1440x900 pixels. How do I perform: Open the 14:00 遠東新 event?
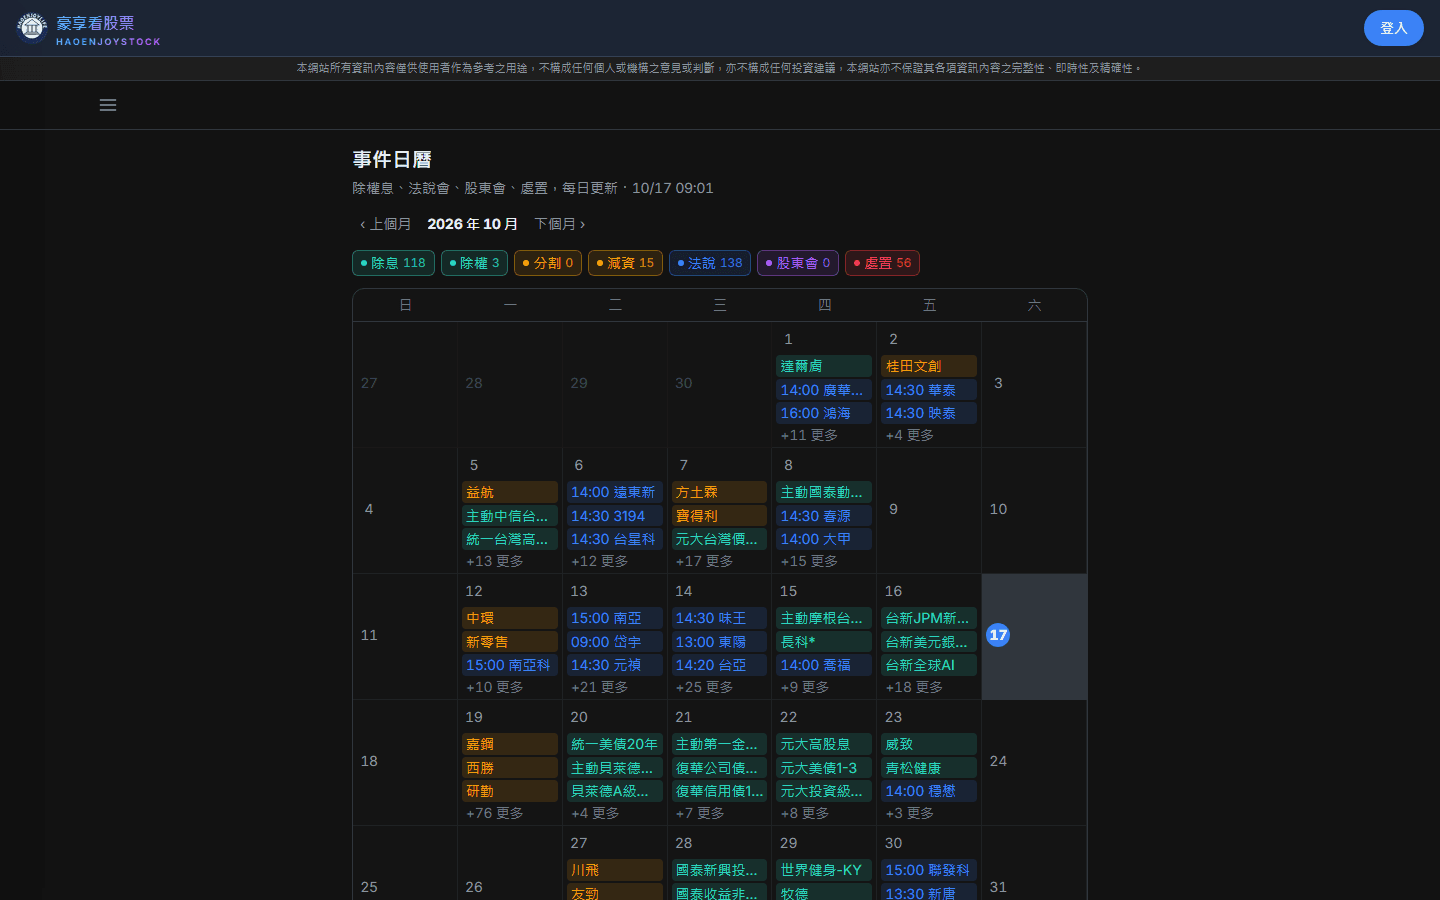coord(615,492)
